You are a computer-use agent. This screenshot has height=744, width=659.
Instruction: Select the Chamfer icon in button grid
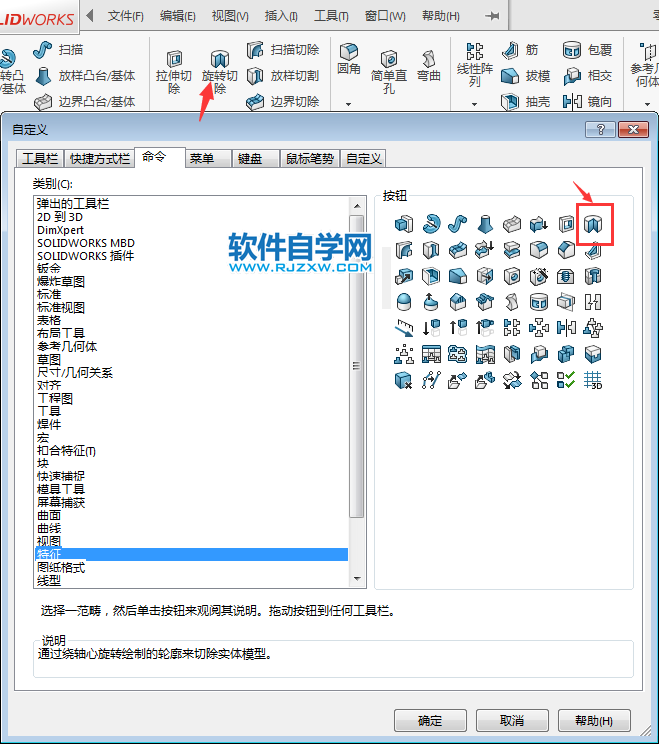point(566,250)
